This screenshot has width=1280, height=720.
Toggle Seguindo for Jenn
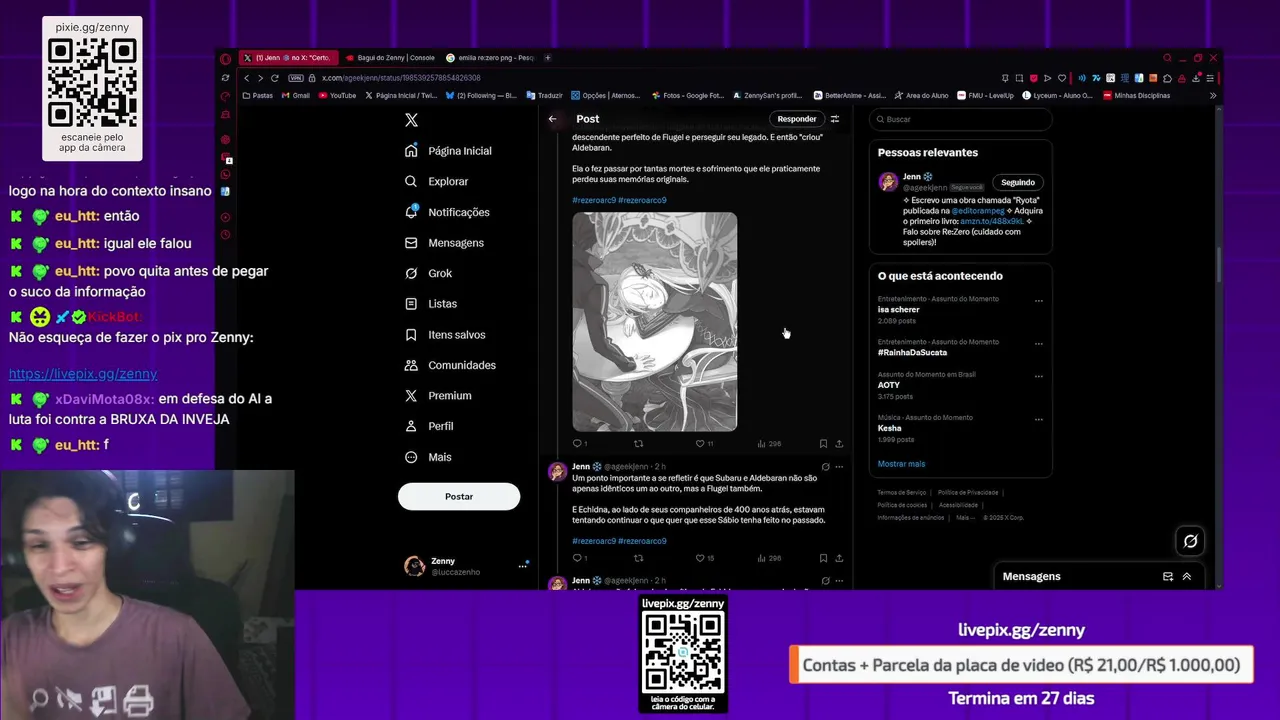click(x=1018, y=182)
